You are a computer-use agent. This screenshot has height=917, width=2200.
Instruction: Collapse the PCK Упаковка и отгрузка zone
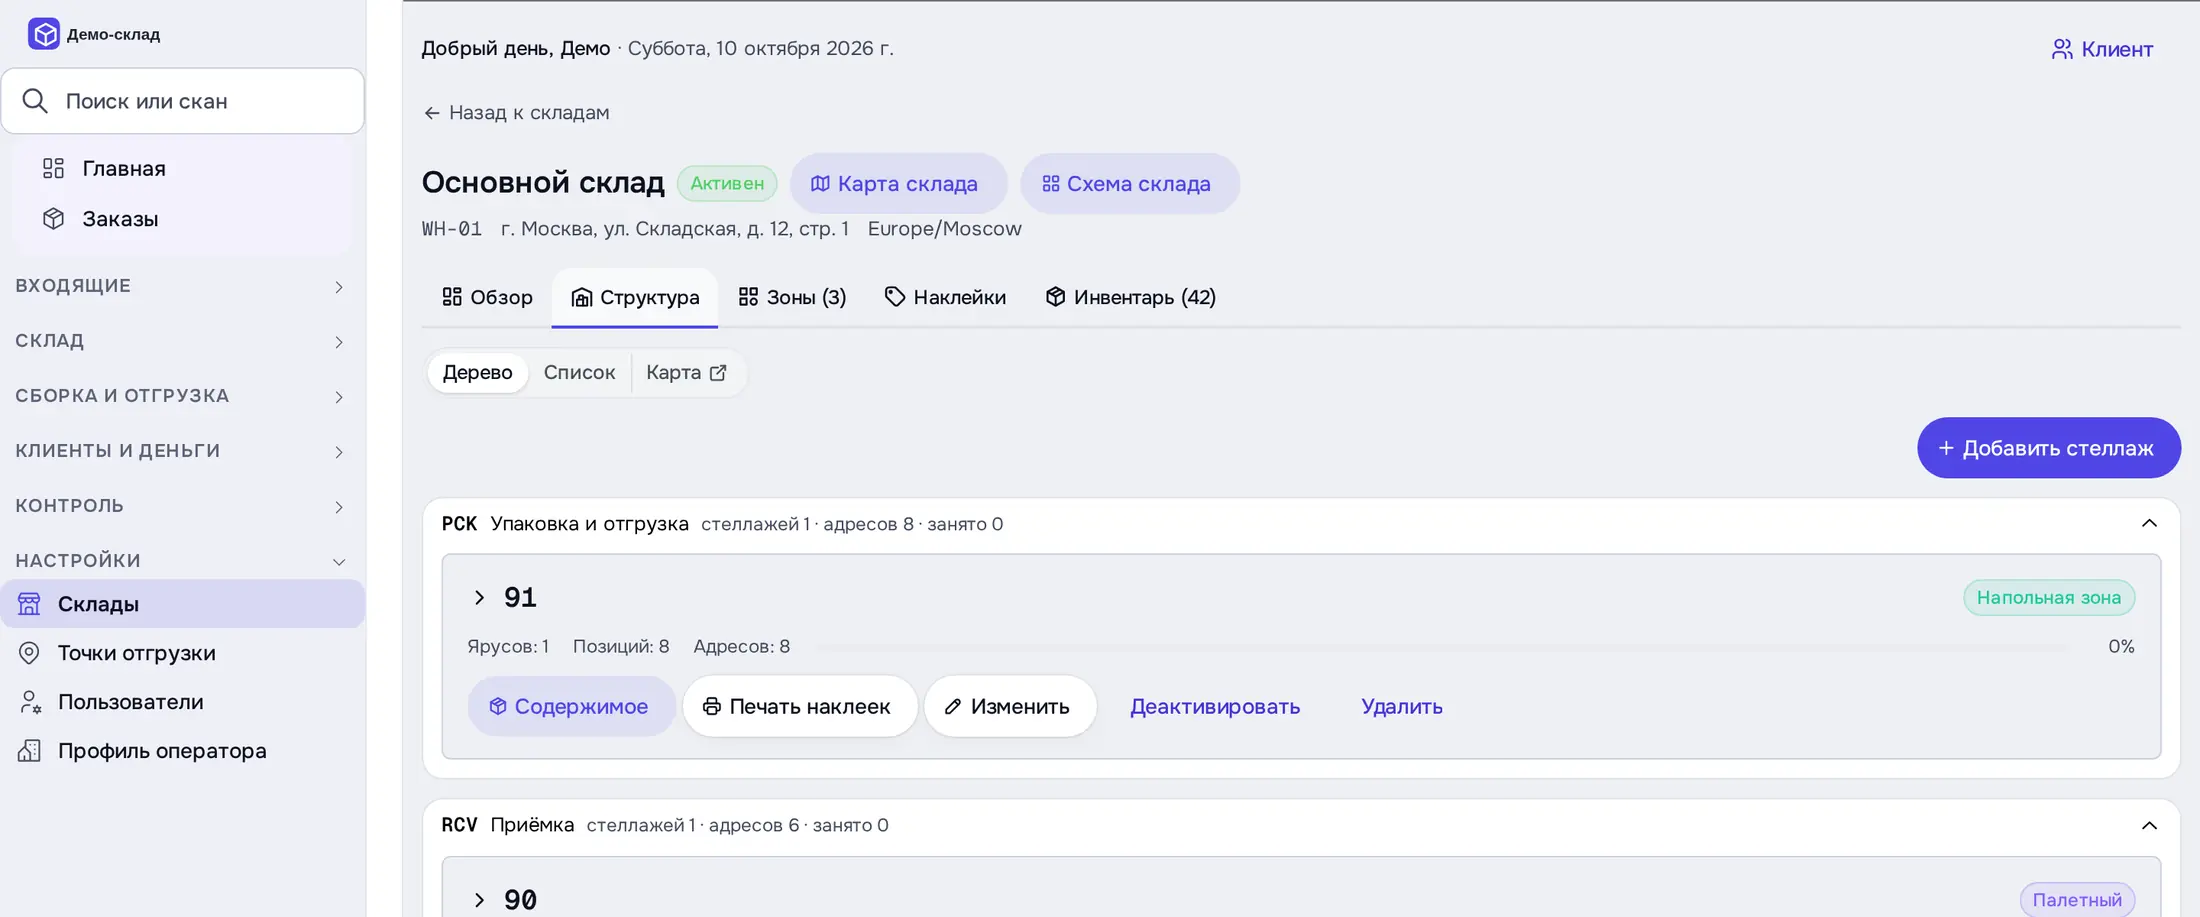(2149, 524)
